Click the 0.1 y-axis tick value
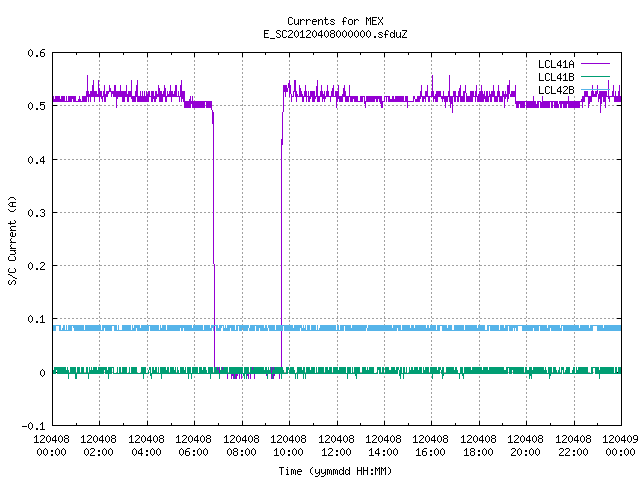Screen dimensions: 640x480 [x=36, y=319]
